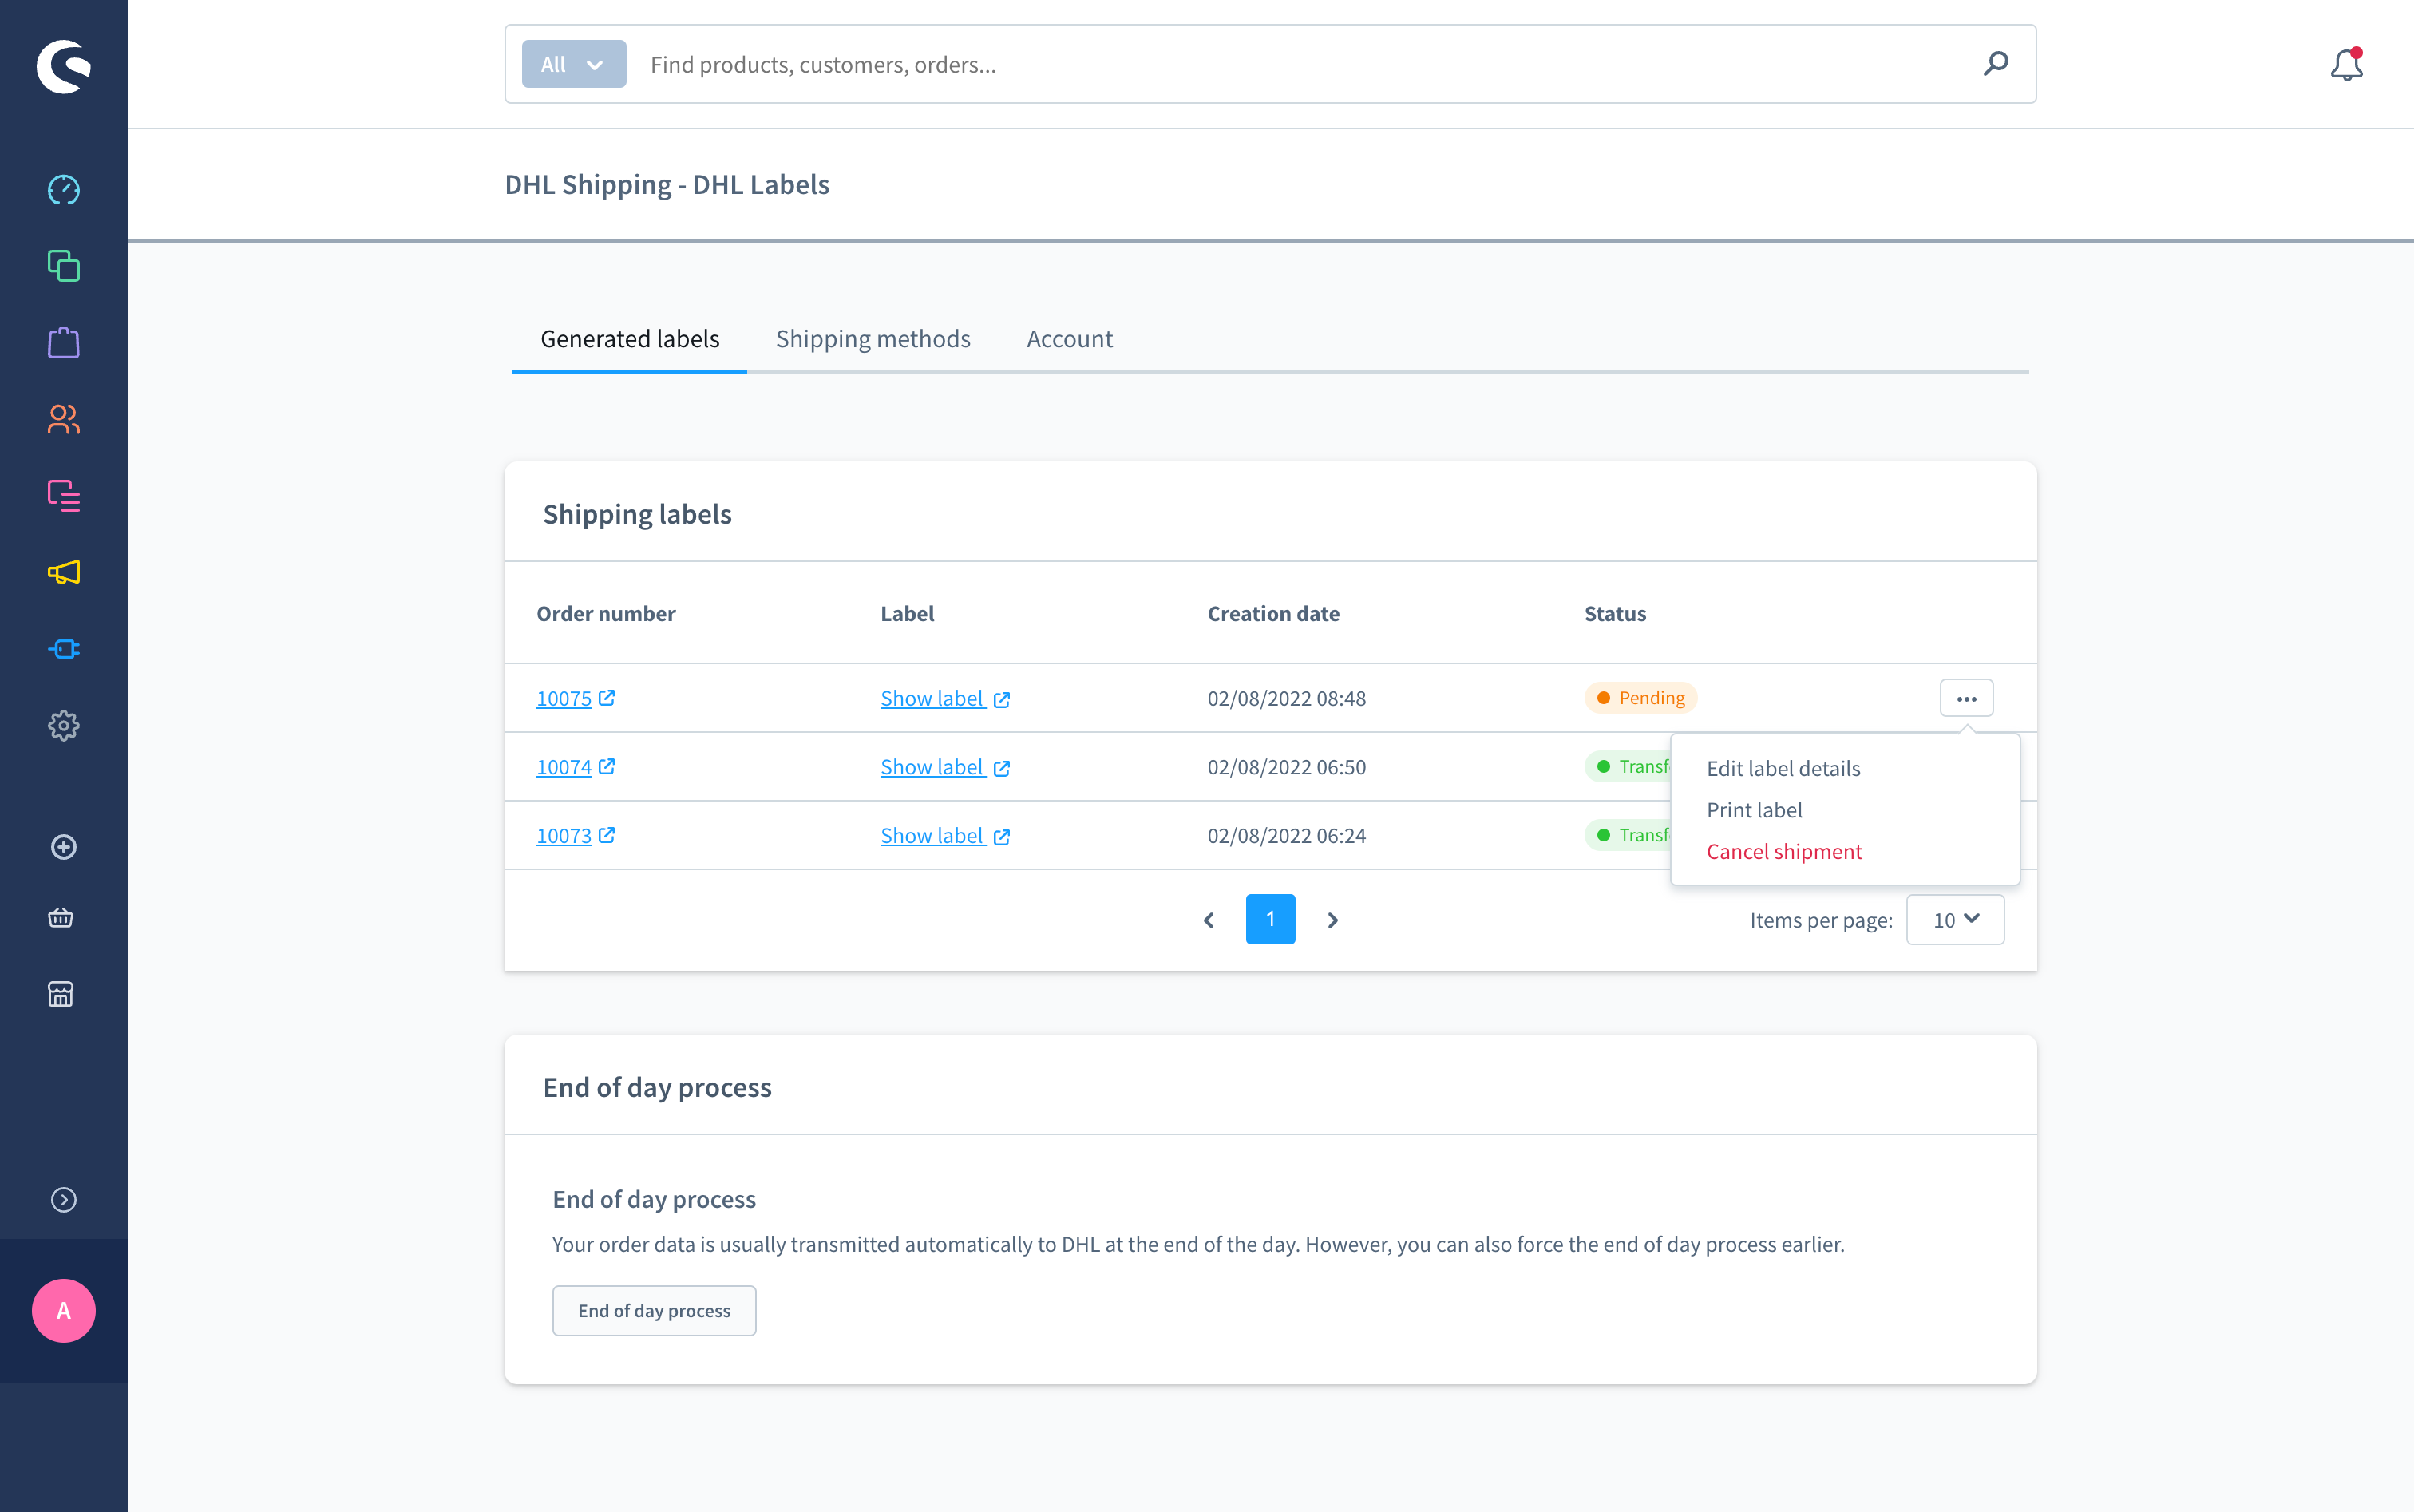Open the user avatar A menu

point(64,1310)
